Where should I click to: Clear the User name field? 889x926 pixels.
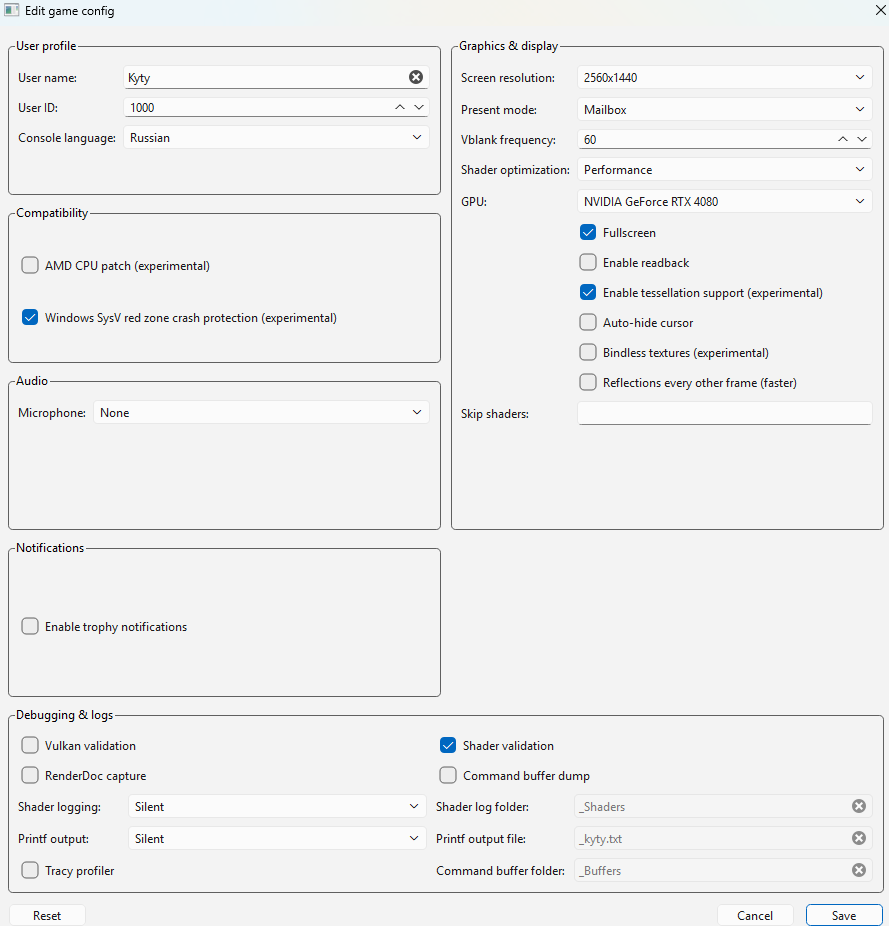416,77
